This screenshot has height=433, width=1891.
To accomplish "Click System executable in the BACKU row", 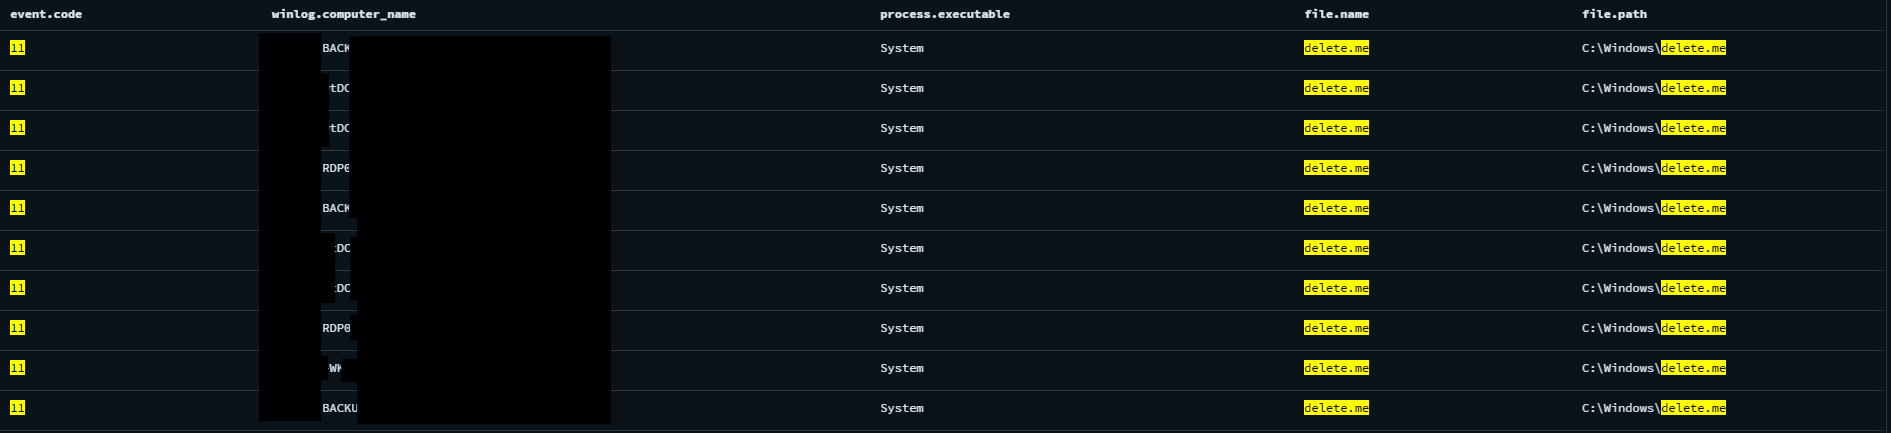I will coord(902,408).
